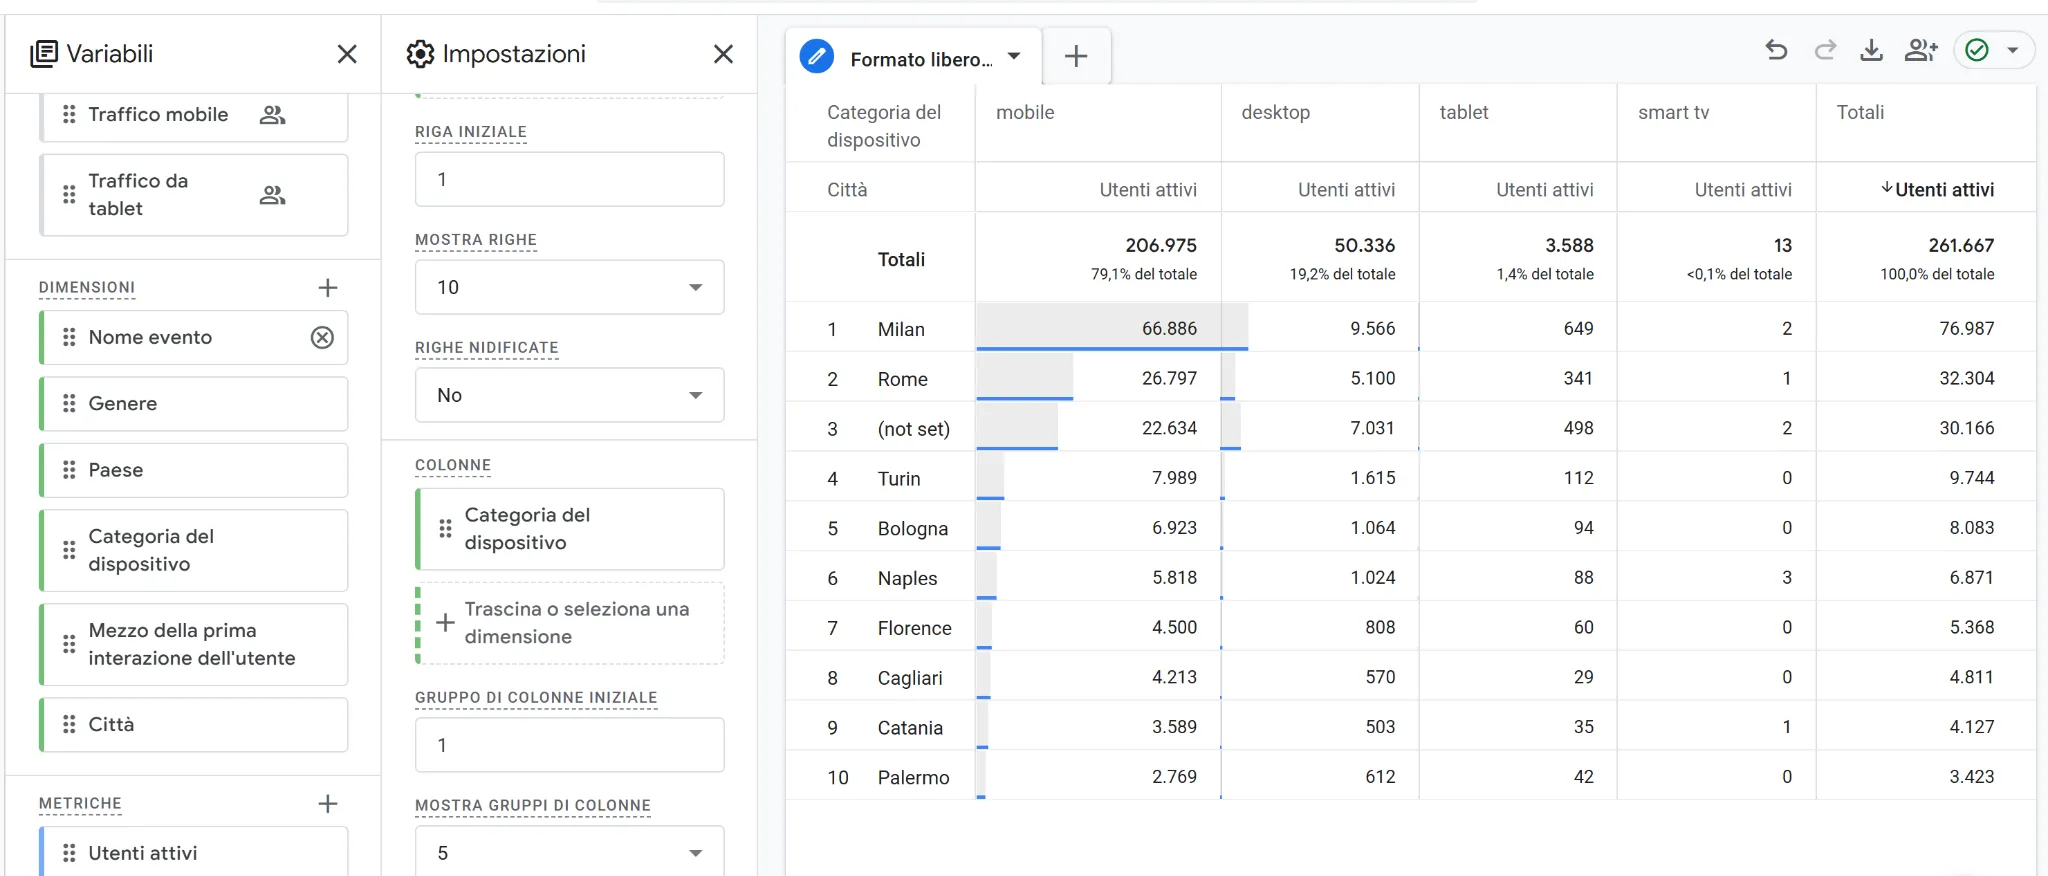Open the Mostra gruppi di colonne dropdown

569,853
